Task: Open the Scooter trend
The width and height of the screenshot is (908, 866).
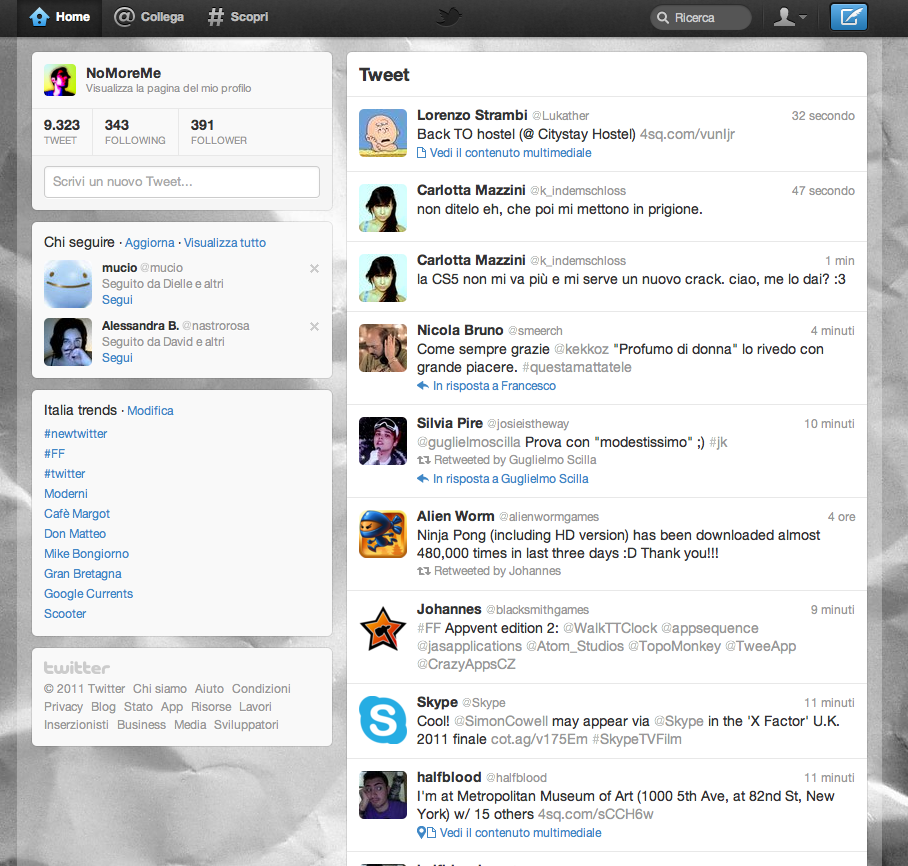Action: point(65,613)
